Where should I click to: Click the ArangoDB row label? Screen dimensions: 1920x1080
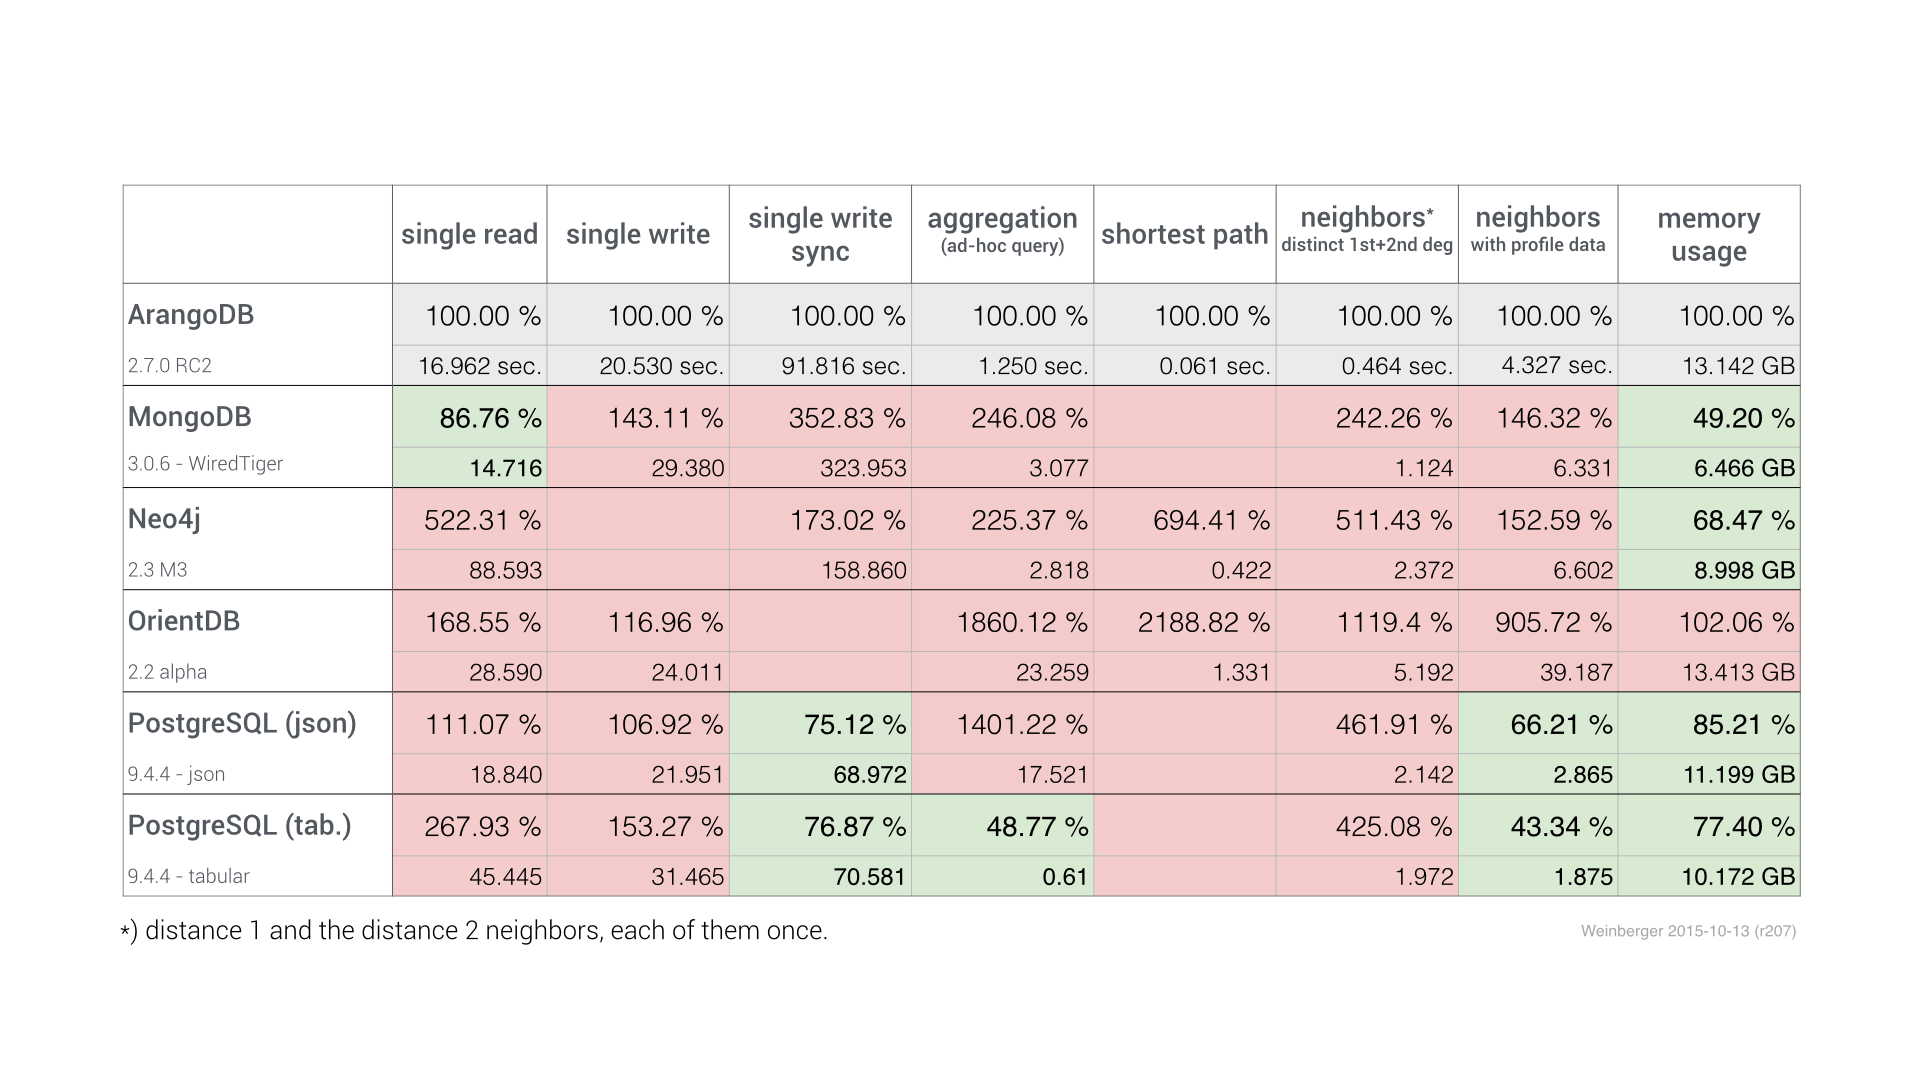(191, 315)
